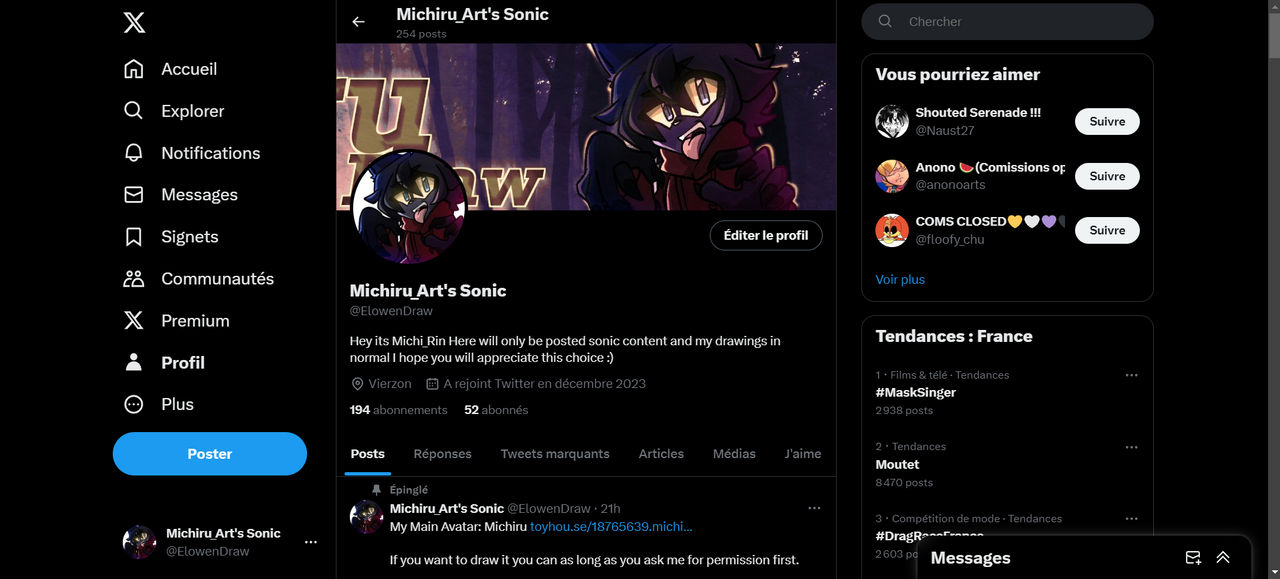Open the pinned tweet's more options menu
1280x579 pixels.
coord(814,508)
